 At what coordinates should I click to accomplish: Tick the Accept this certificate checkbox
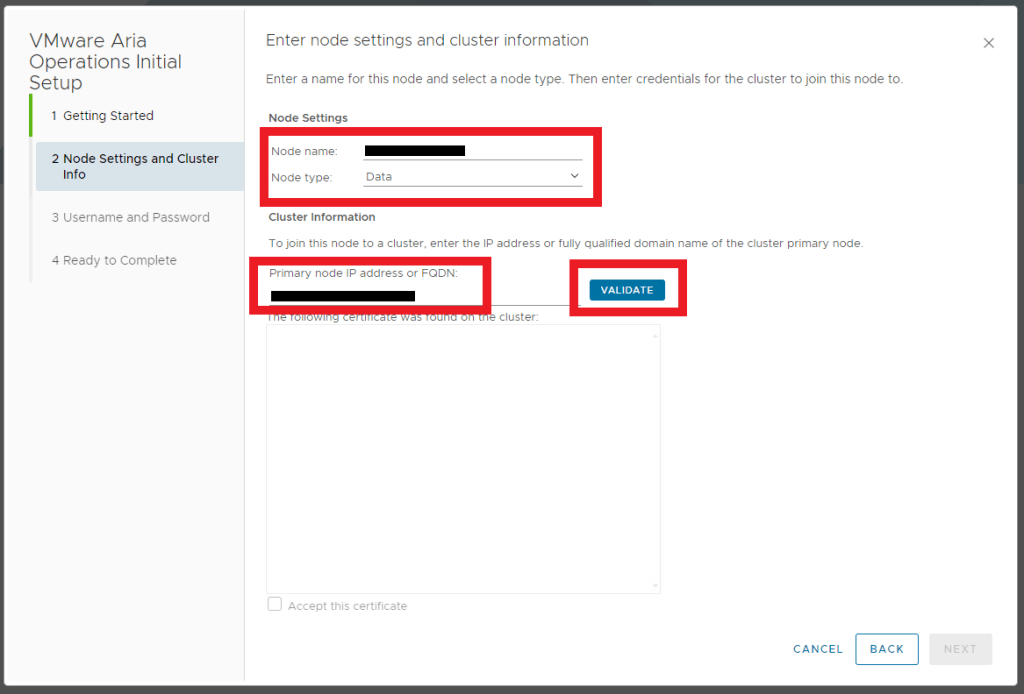coord(275,605)
